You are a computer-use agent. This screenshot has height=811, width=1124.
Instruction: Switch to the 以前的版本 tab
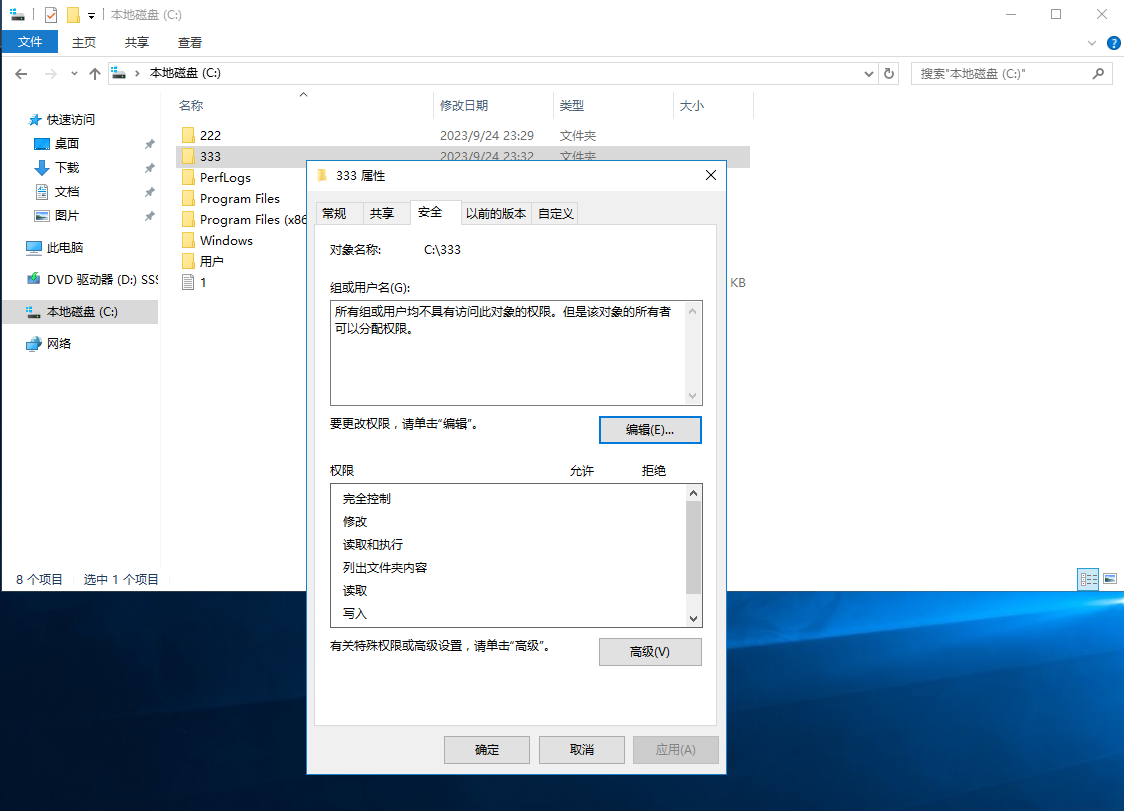pyautogui.click(x=496, y=214)
